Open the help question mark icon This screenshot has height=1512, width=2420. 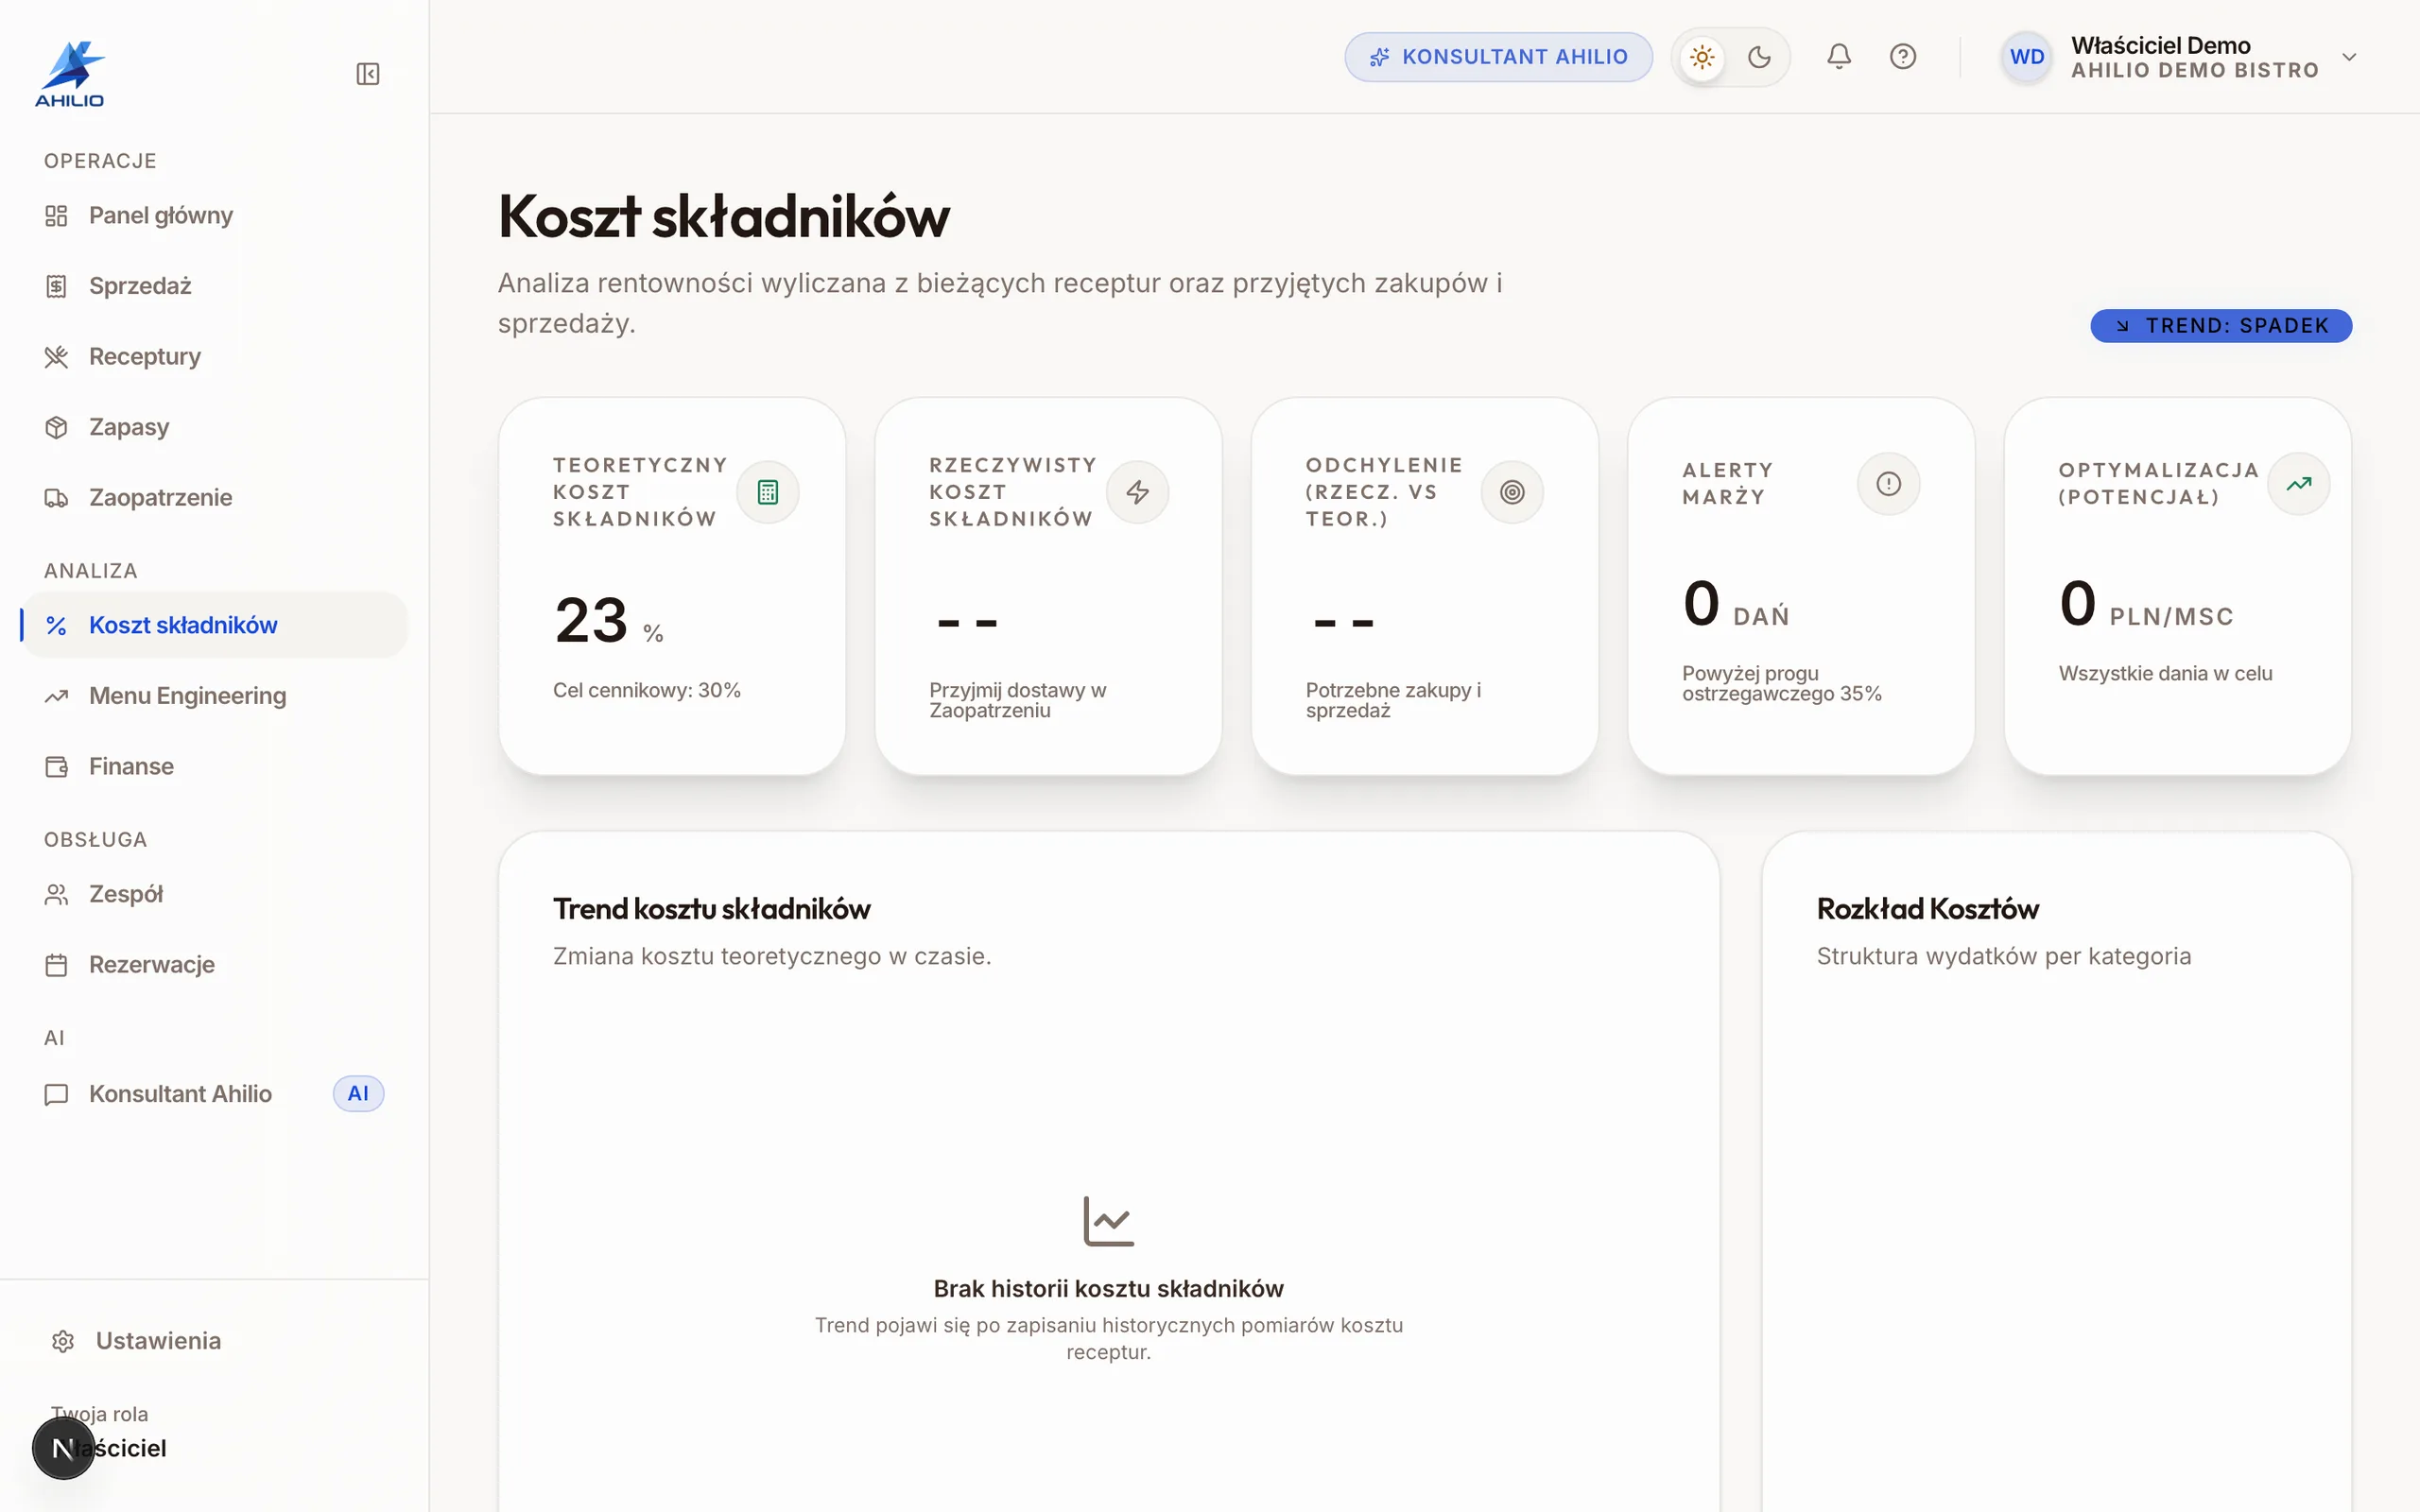tap(1903, 57)
